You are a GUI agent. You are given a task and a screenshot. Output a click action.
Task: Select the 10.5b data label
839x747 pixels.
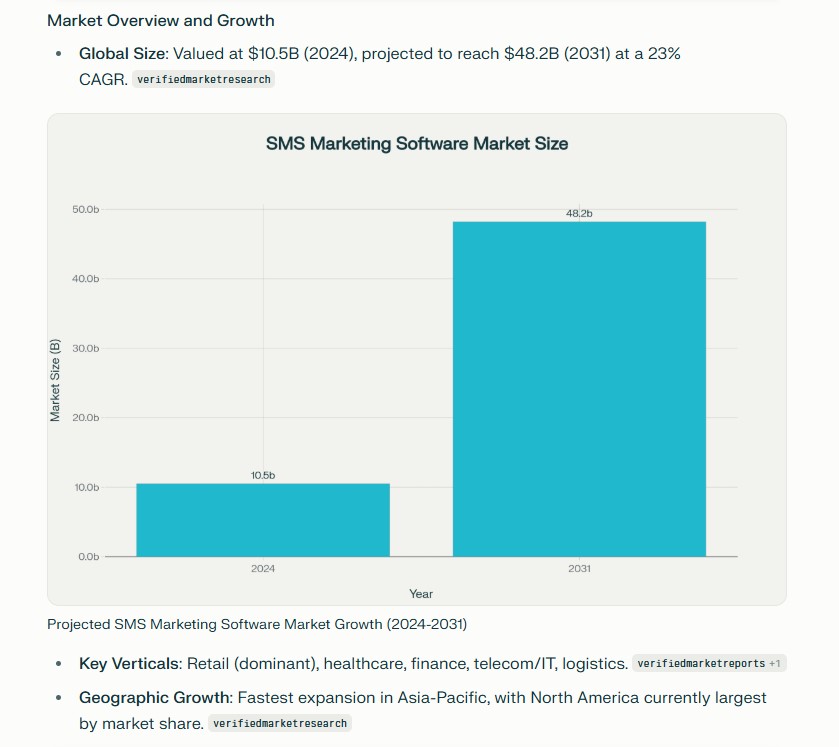click(x=263, y=475)
